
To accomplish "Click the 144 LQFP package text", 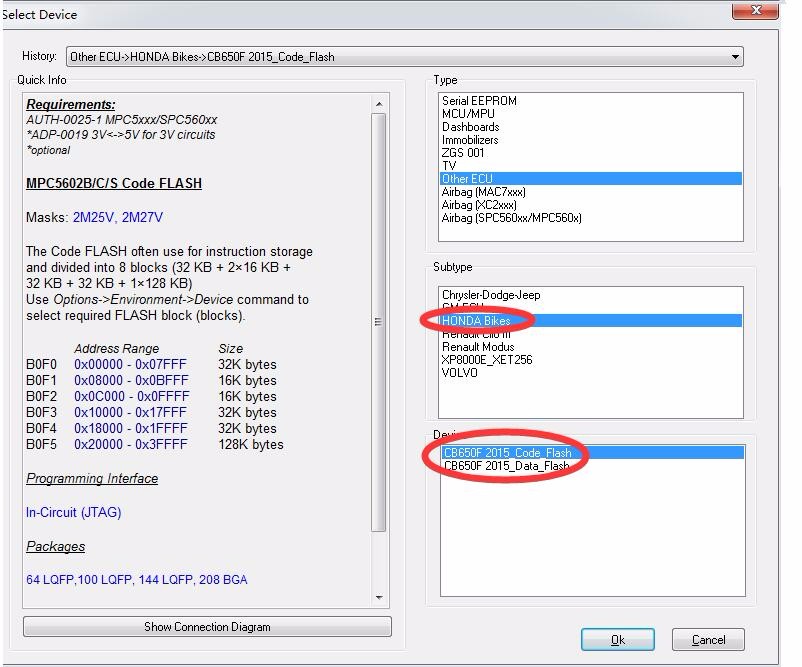I will [x=166, y=580].
